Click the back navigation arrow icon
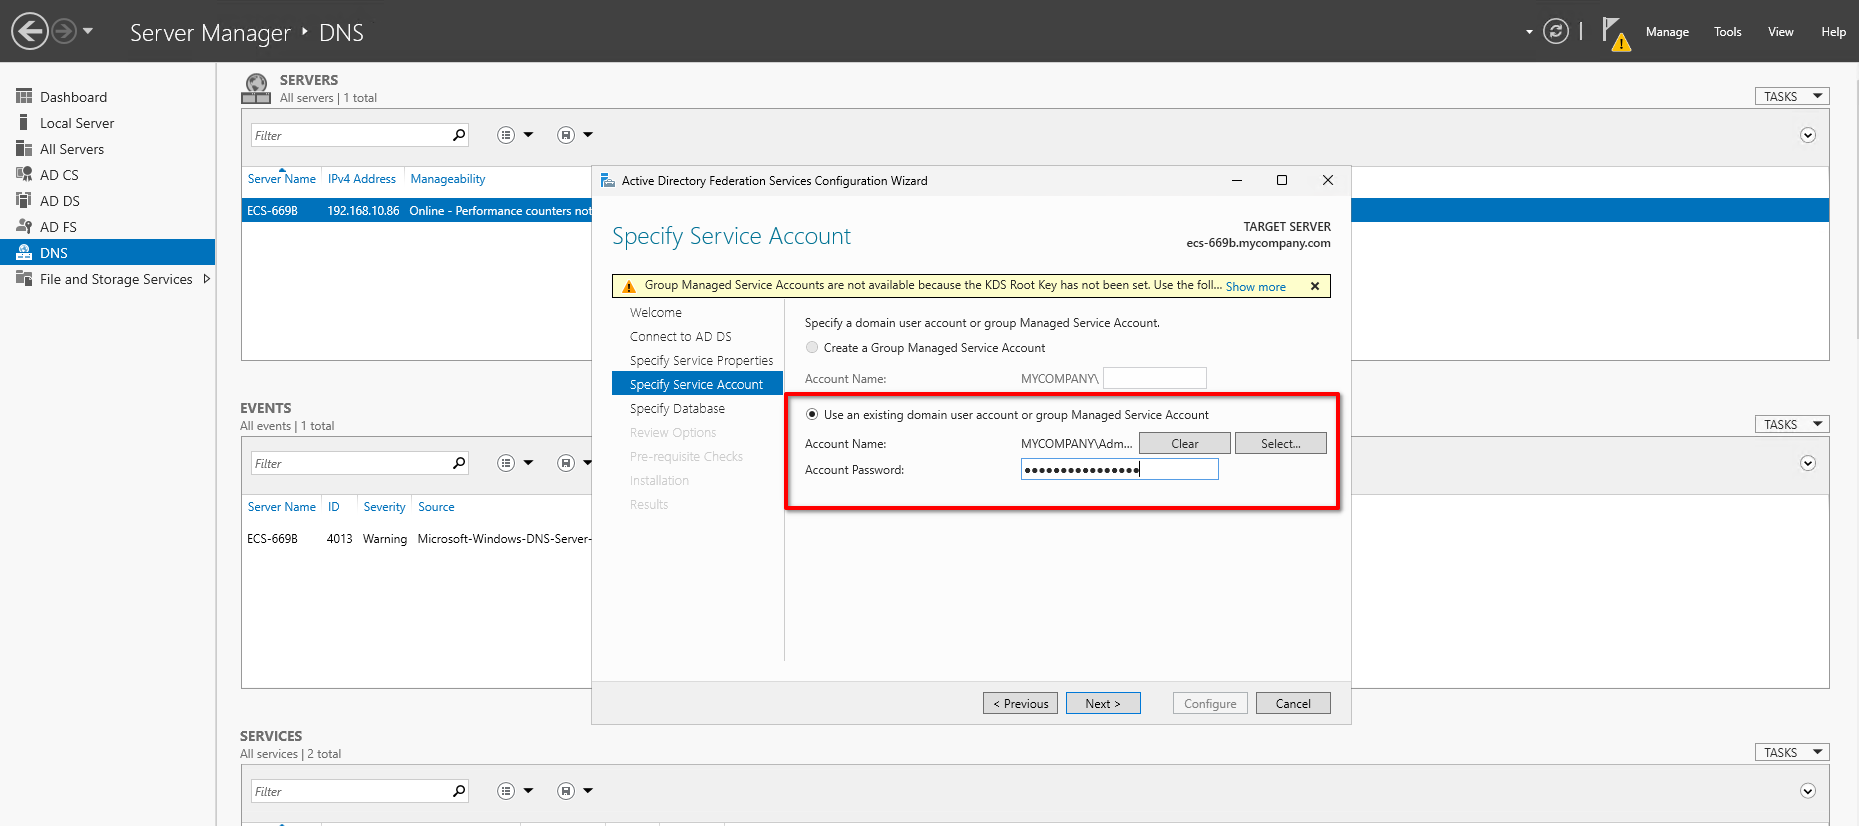The image size is (1859, 826). (30, 31)
